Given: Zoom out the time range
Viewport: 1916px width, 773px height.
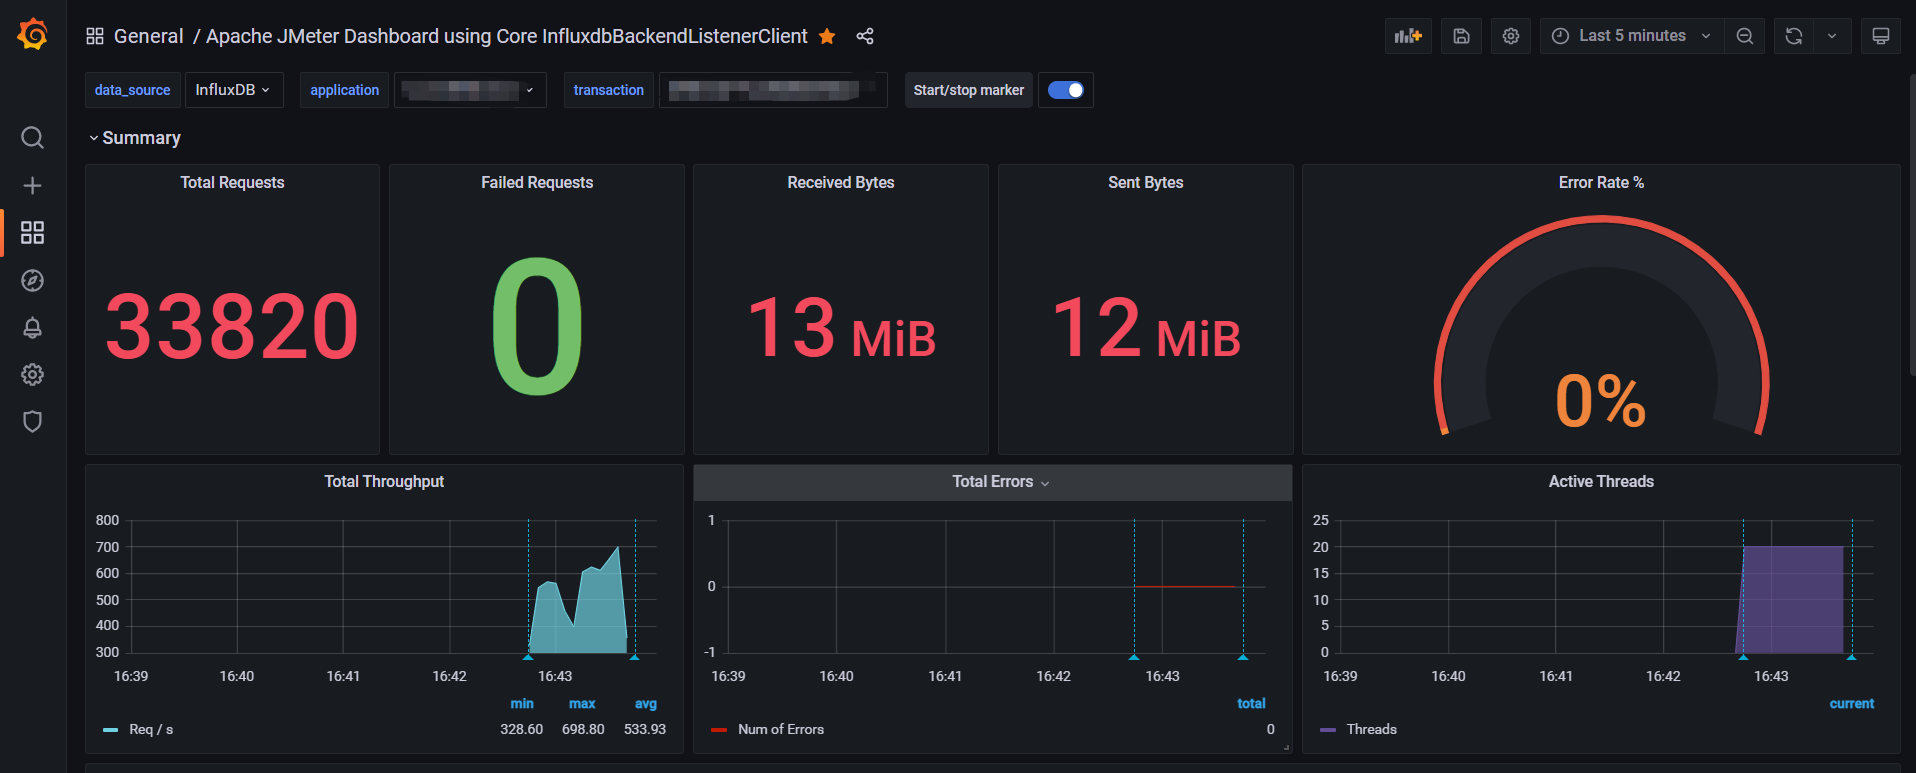Looking at the screenshot, I should (x=1745, y=36).
